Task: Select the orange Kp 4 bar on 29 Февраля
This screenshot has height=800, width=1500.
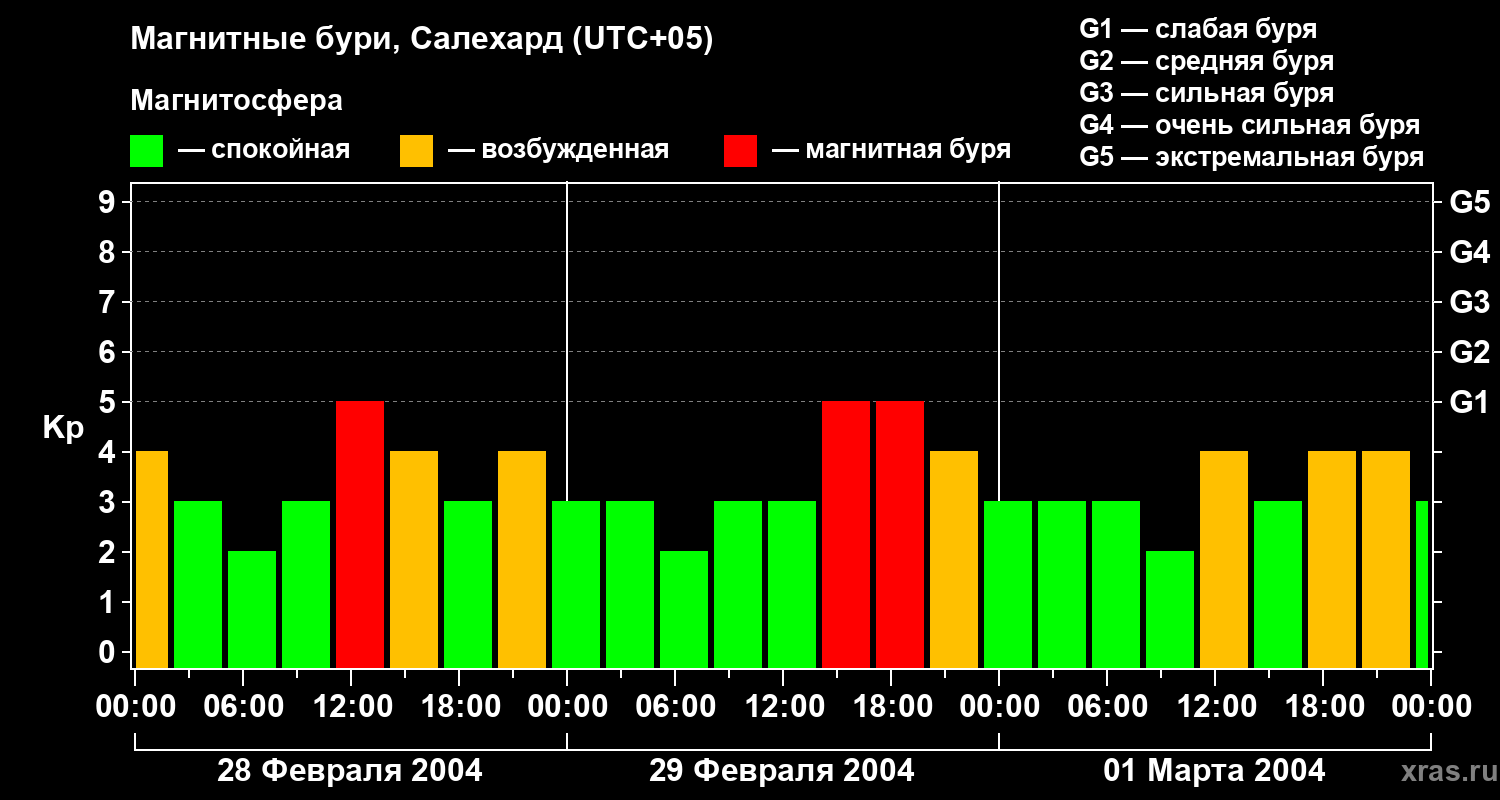Action: [x=954, y=559]
